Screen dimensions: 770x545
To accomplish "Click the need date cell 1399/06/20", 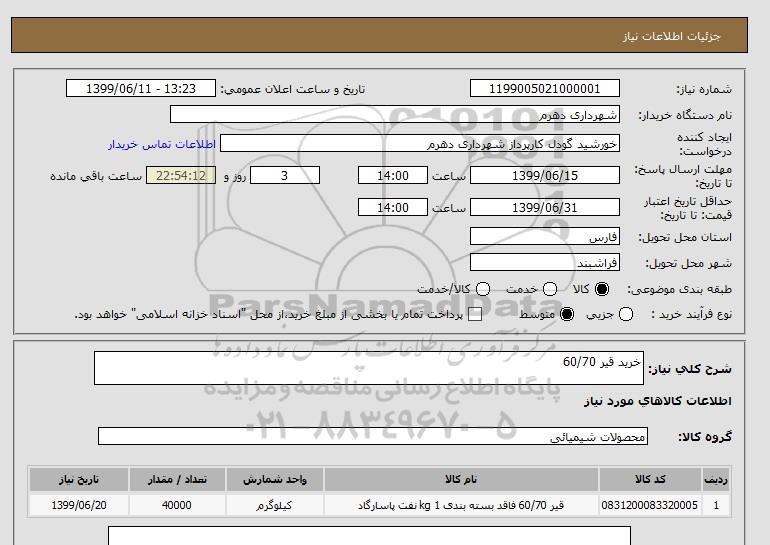I will 79,505.
